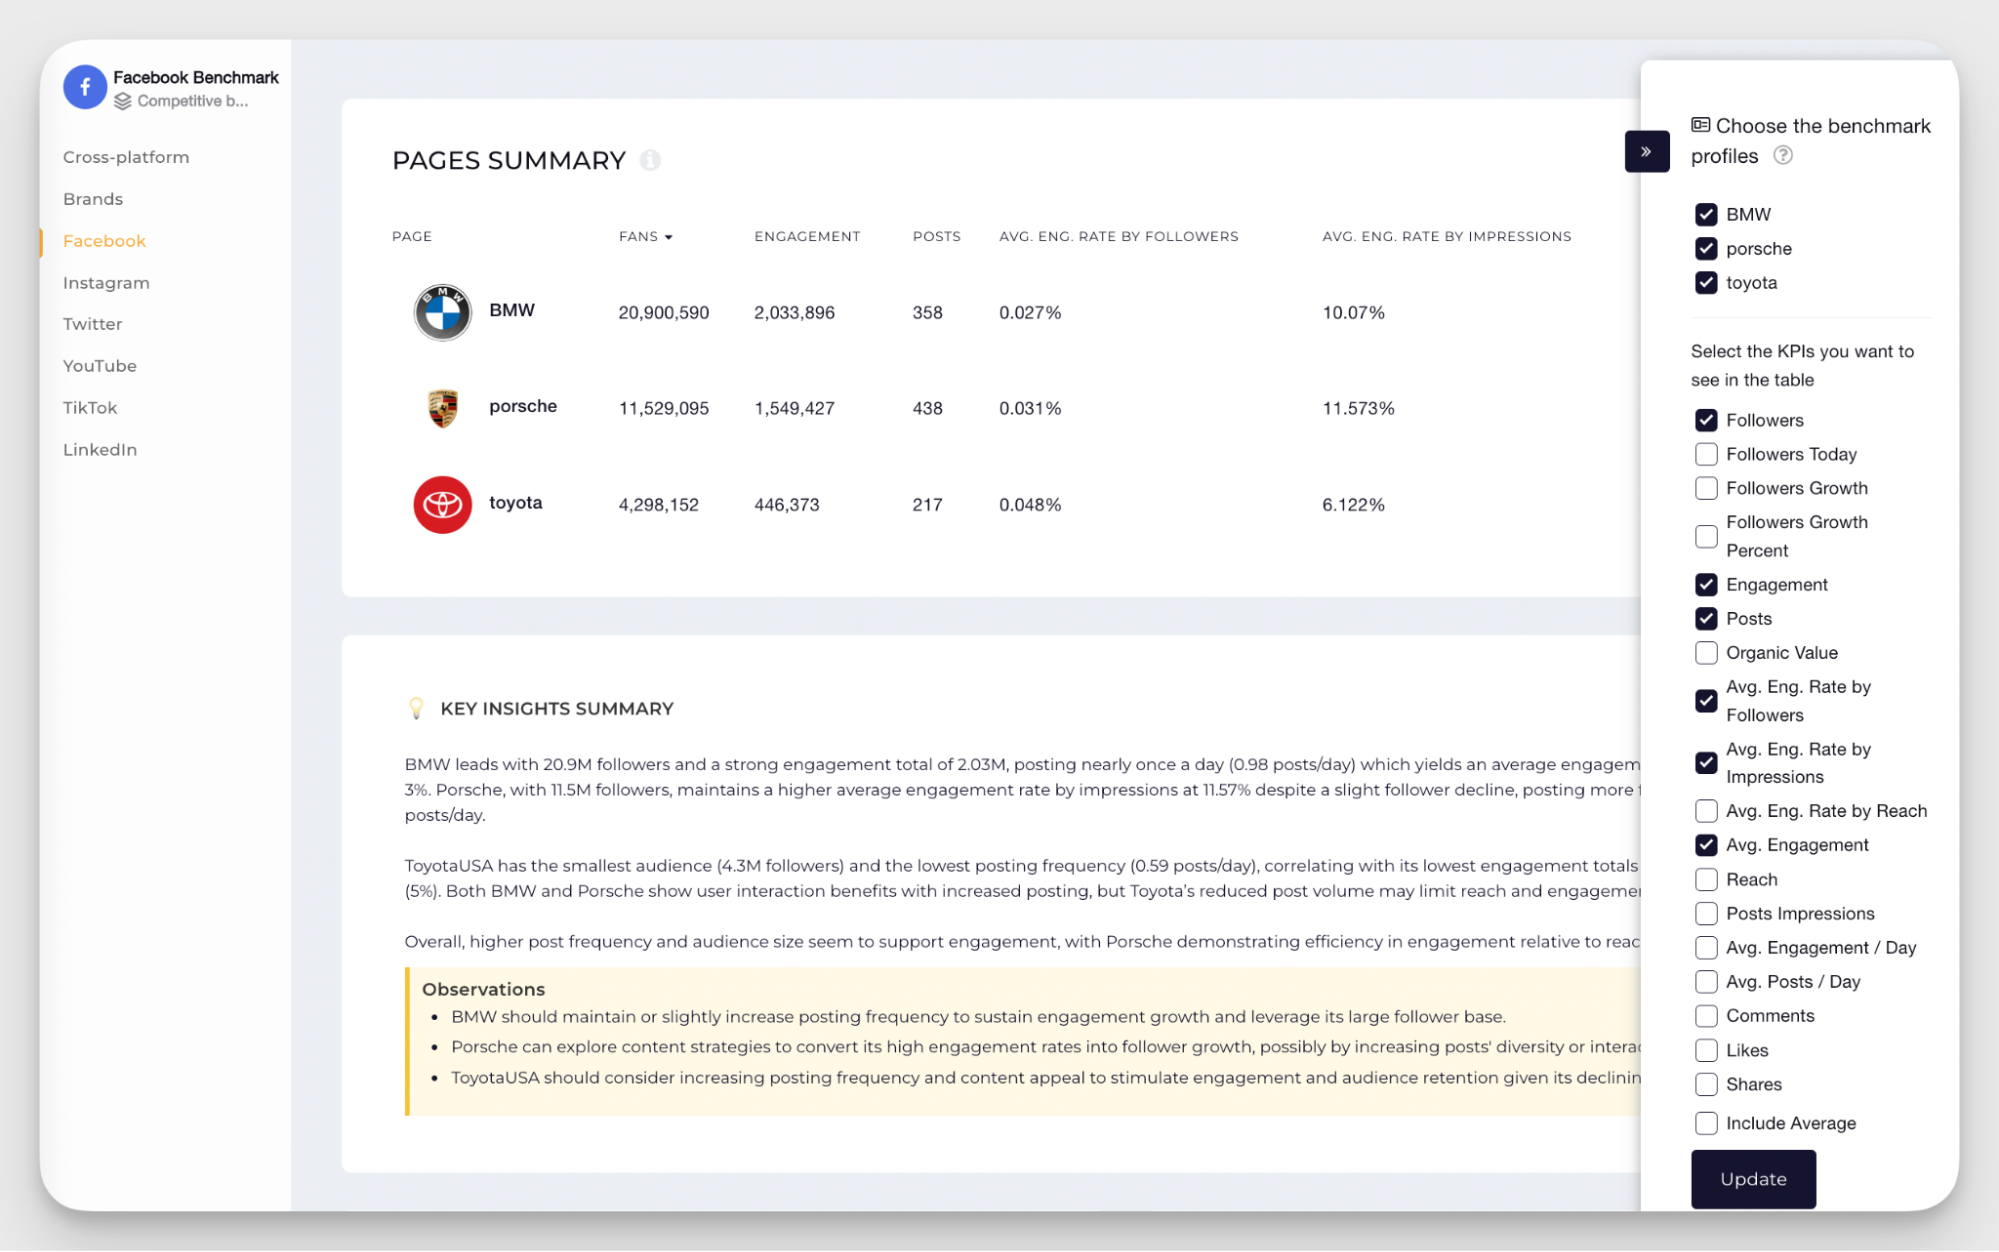This screenshot has height=1252, width=1999.
Task: Open the Fans column sort dropdown
Action: 670,237
